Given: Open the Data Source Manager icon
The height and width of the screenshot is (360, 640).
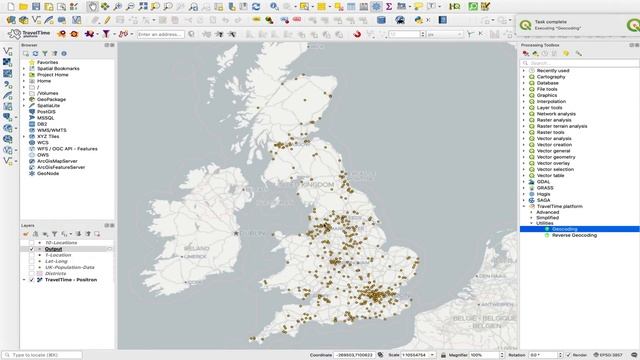Looking at the screenshot, I should 11,20.
